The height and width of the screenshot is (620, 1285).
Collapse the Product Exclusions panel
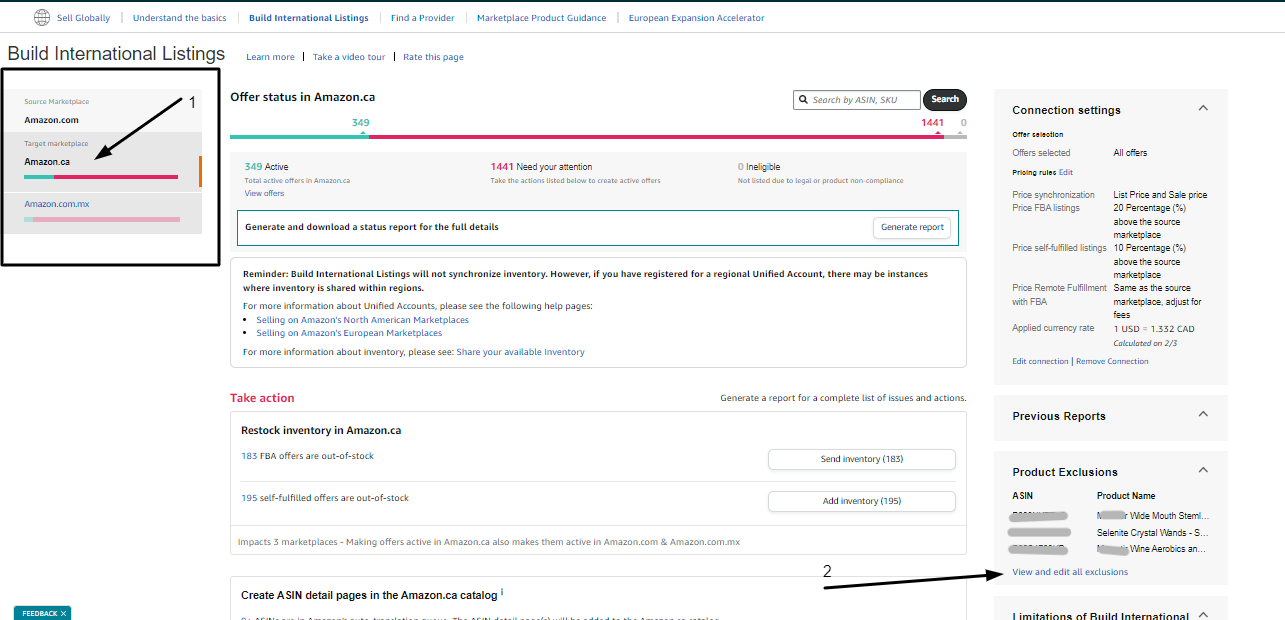[1203, 470]
